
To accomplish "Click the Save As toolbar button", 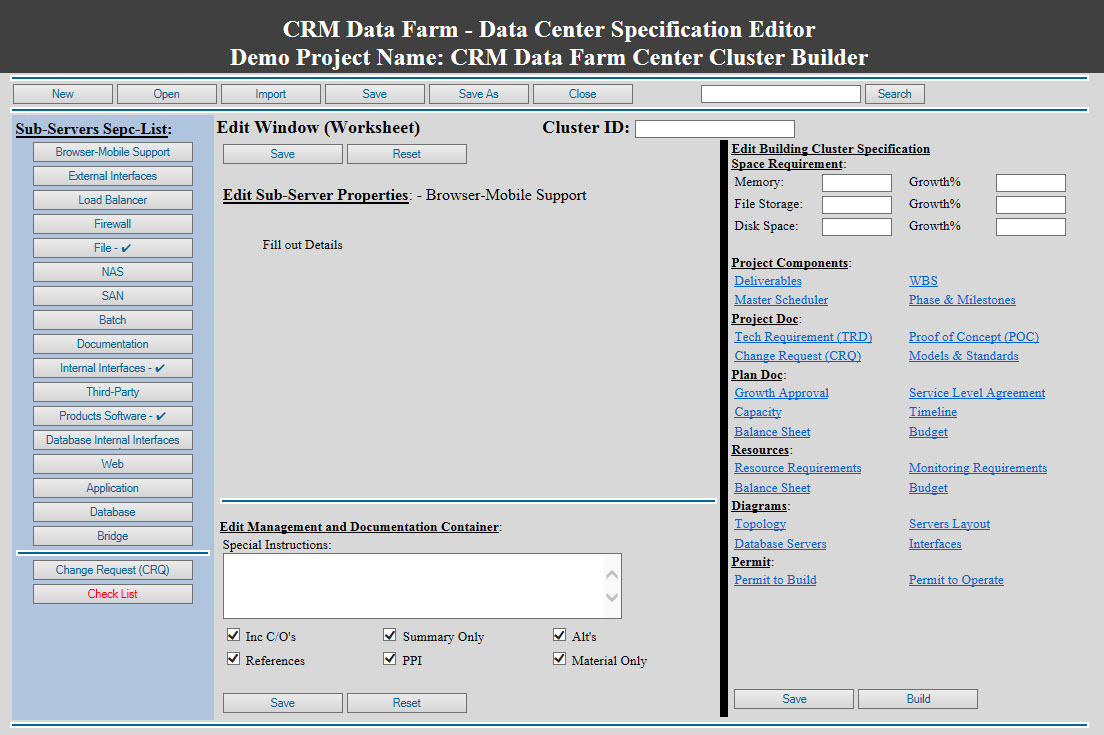I will pos(478,93).
